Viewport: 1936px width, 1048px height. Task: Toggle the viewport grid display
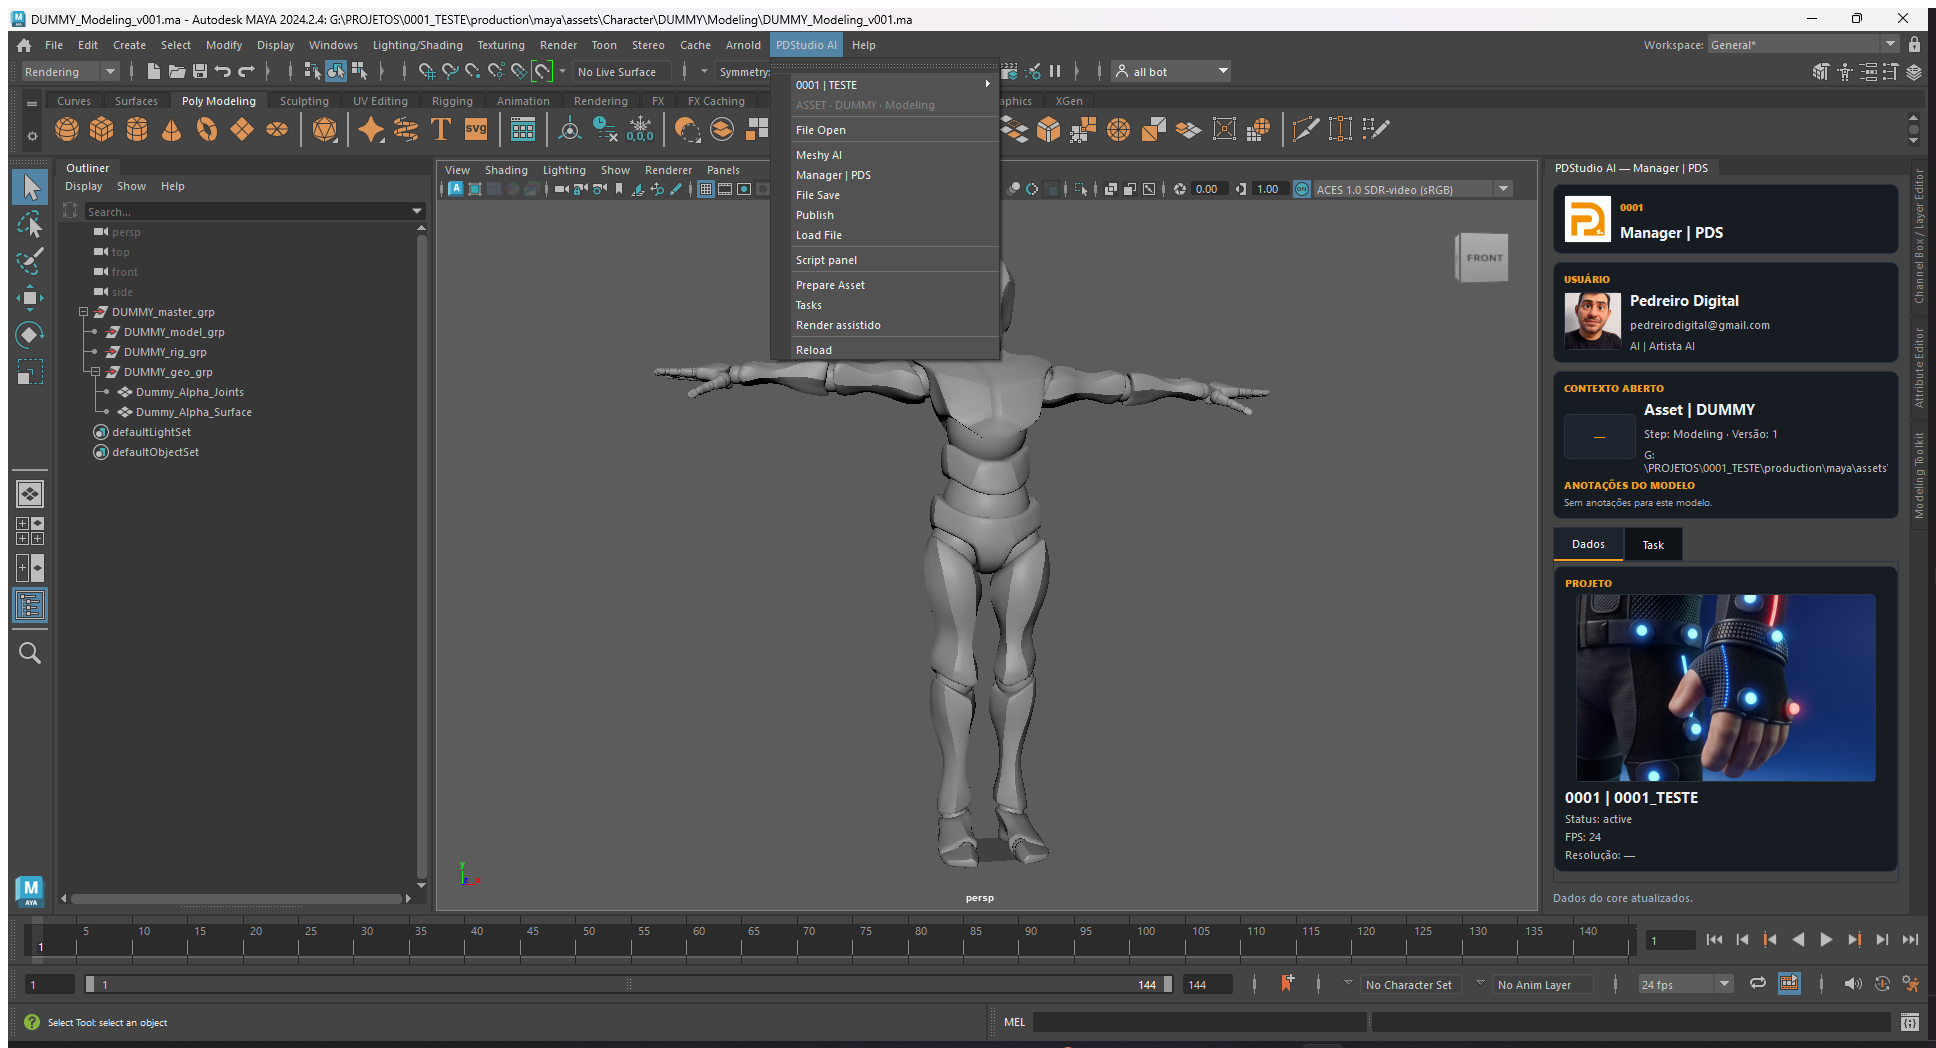(706, 189)
